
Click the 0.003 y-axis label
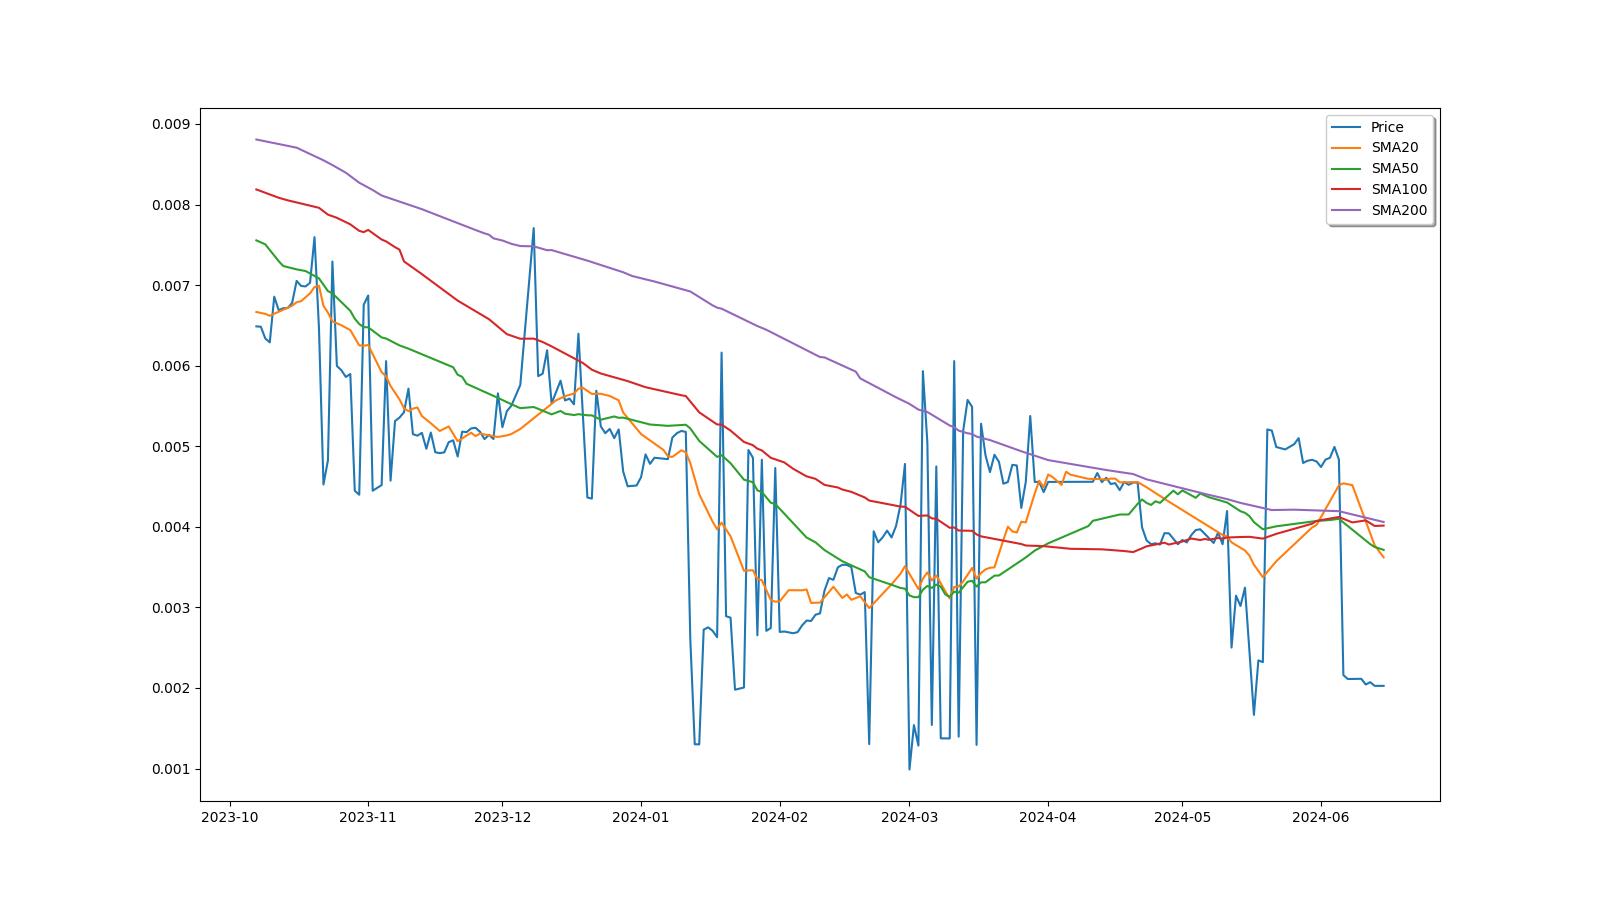point(171,608)
